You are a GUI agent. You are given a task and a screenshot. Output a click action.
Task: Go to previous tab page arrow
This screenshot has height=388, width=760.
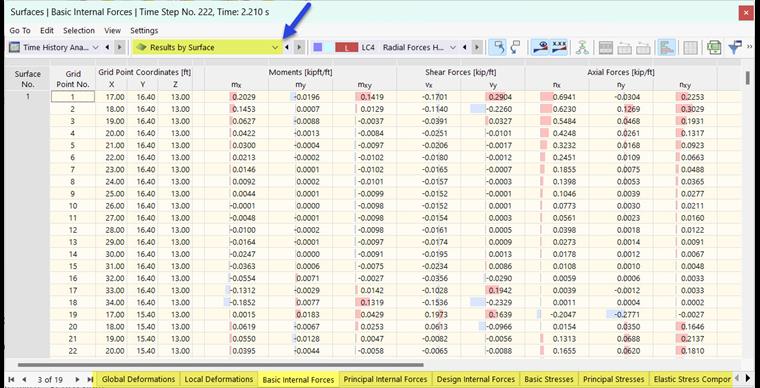(x=24, y=379)
